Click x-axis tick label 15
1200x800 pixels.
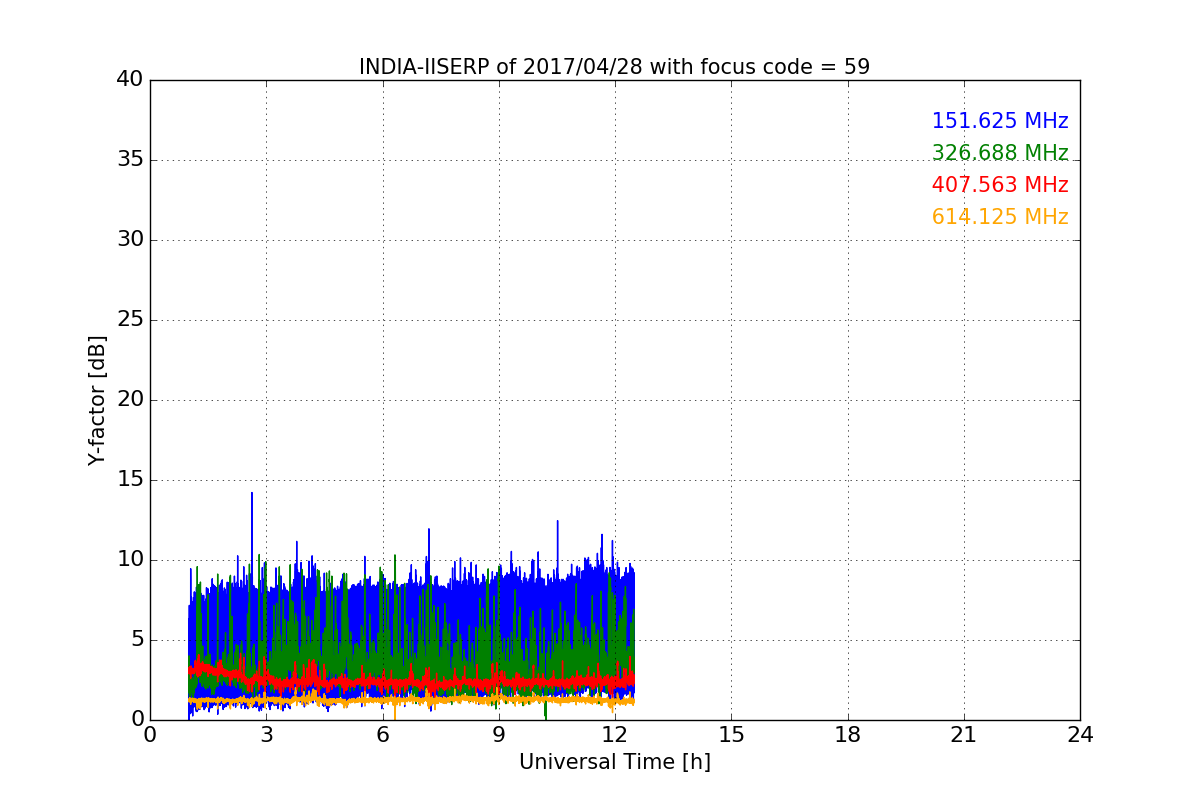coord(731,735)
